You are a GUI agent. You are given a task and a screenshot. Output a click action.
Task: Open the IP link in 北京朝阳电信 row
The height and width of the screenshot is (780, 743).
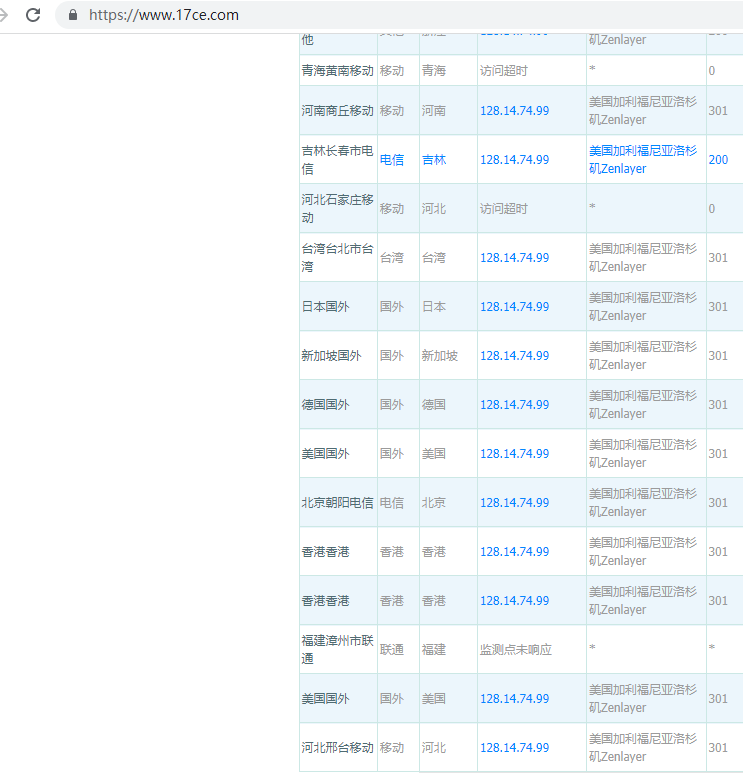[514, 502]
